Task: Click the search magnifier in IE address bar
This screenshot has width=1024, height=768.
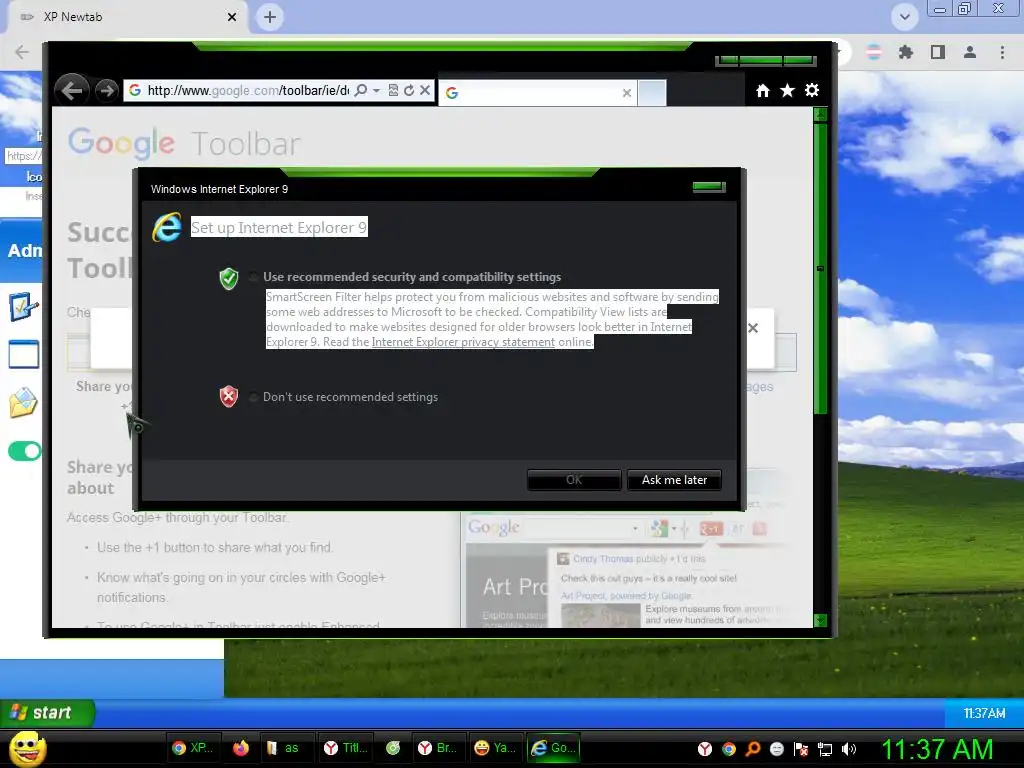Action: (360, 90)
